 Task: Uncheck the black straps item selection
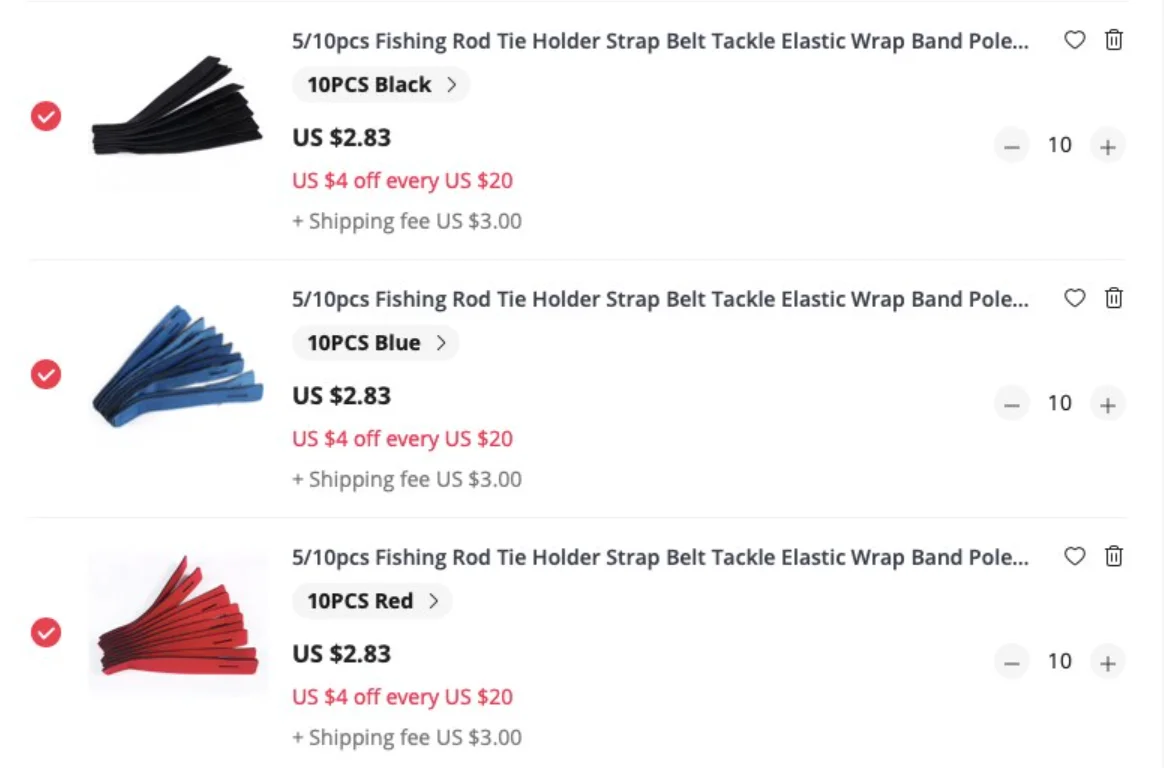click(46, 116)
